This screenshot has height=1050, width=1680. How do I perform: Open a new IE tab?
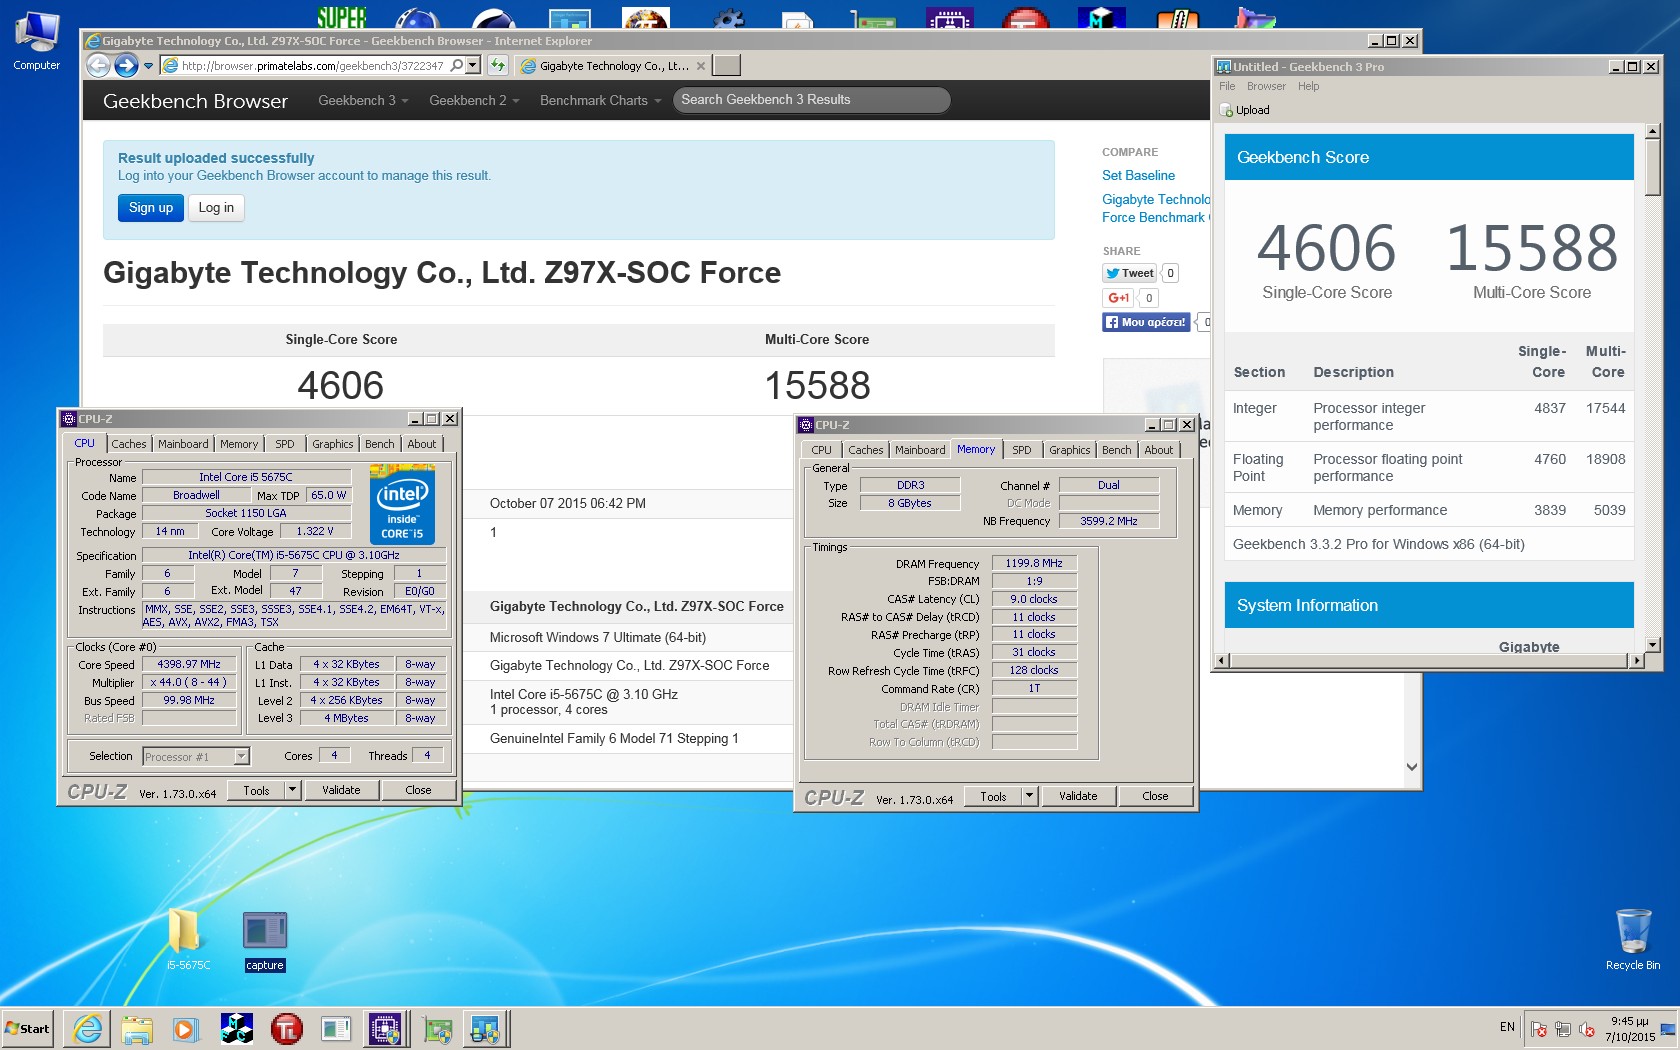pos(727,65)
